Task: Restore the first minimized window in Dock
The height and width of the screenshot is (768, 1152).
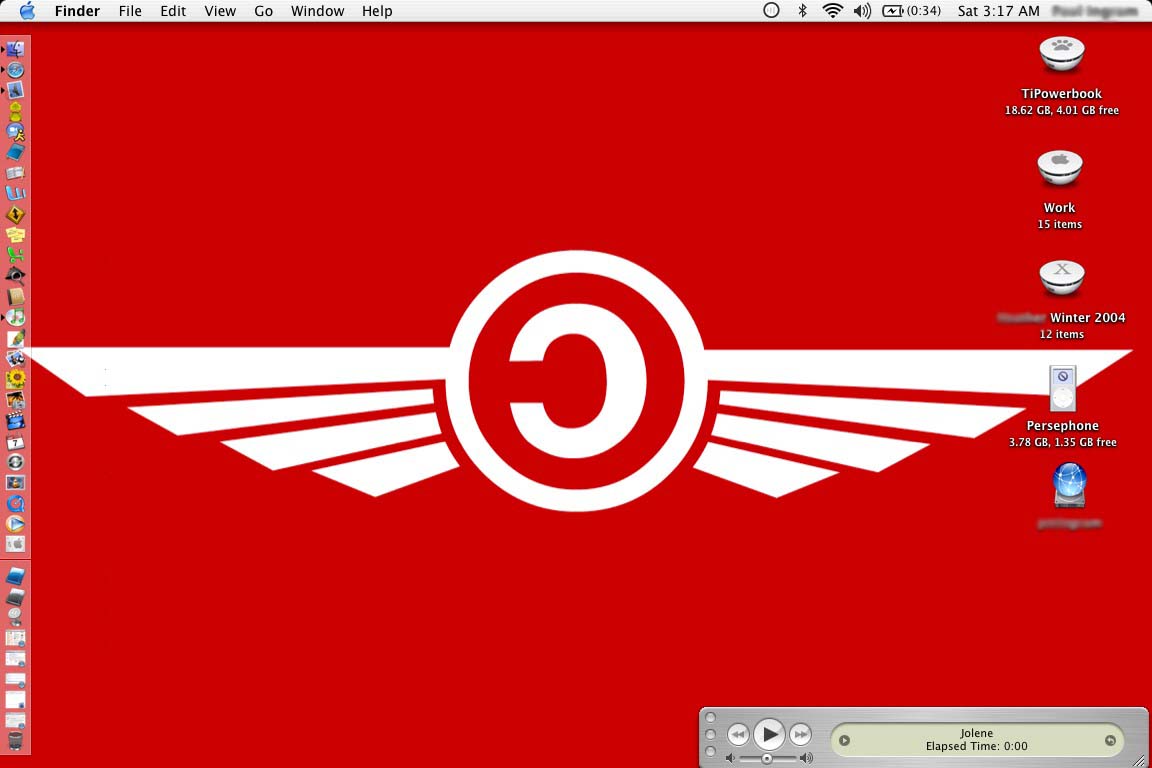Action: 15,638
